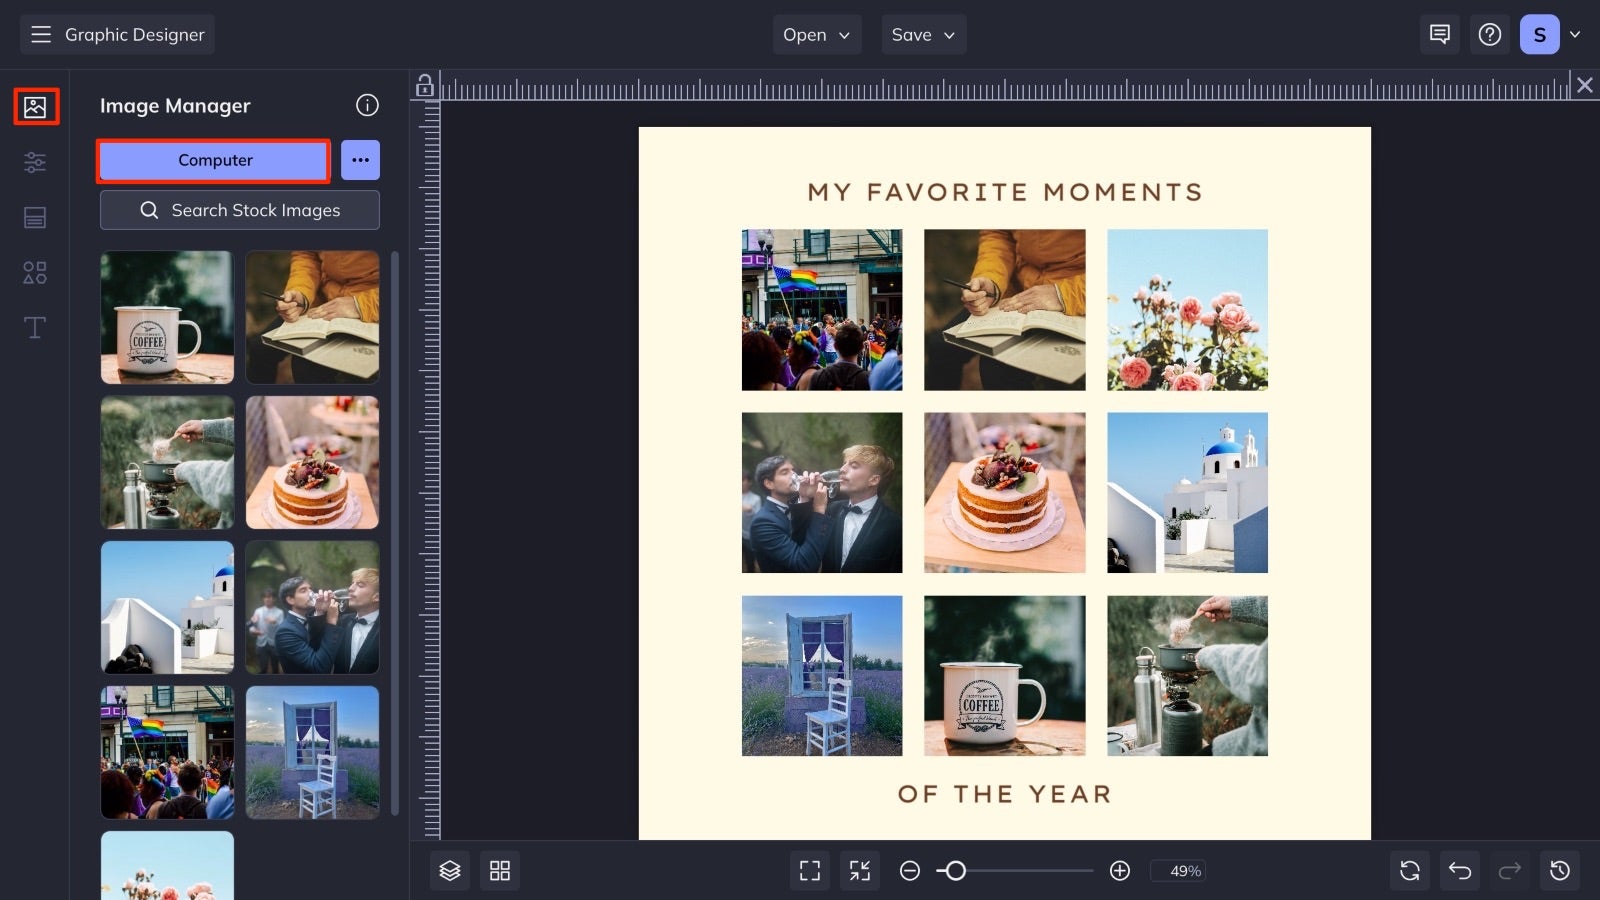This screenshot has height=900, width=1600.
Task: Click the Computer upload button
Action: 213,160
